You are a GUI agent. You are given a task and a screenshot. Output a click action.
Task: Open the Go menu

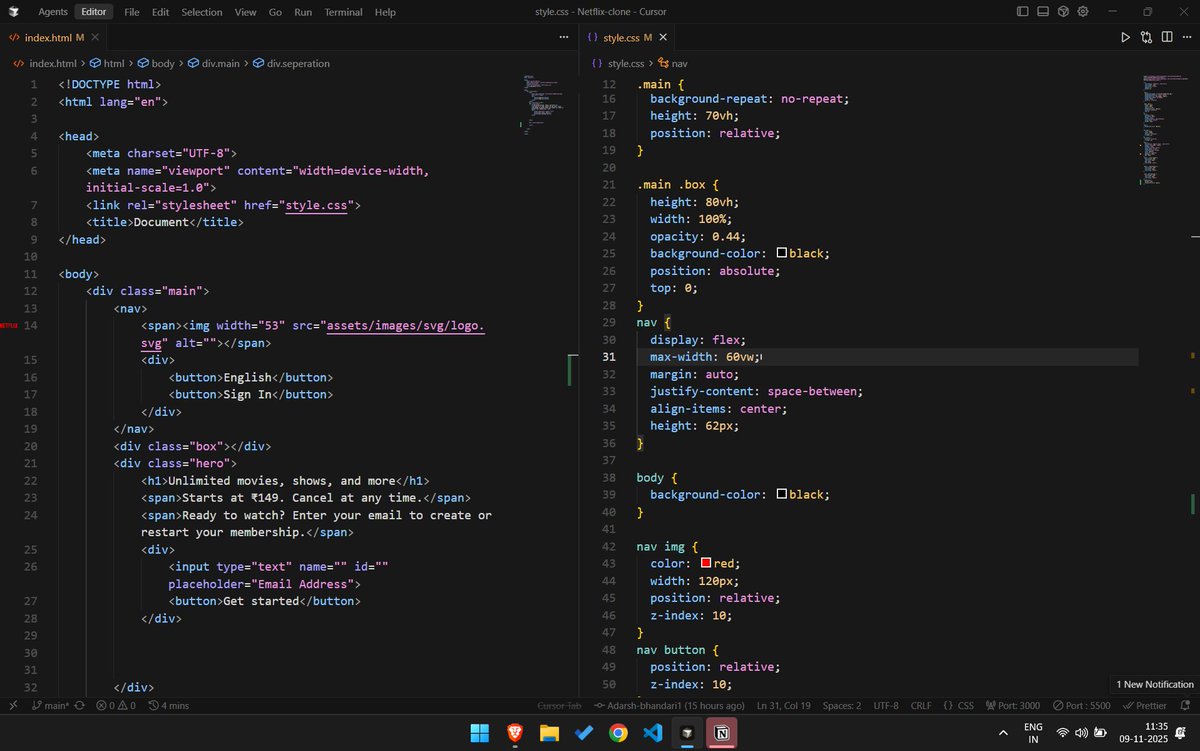coord(275,12)
